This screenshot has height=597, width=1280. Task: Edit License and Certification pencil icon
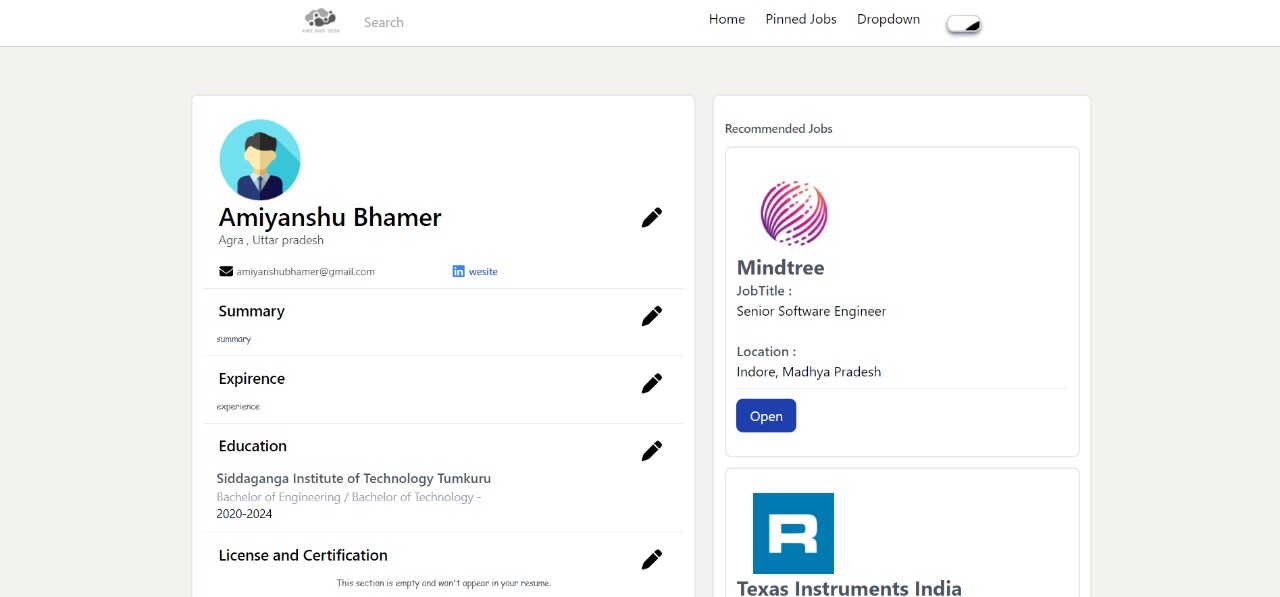pos(652,559)
